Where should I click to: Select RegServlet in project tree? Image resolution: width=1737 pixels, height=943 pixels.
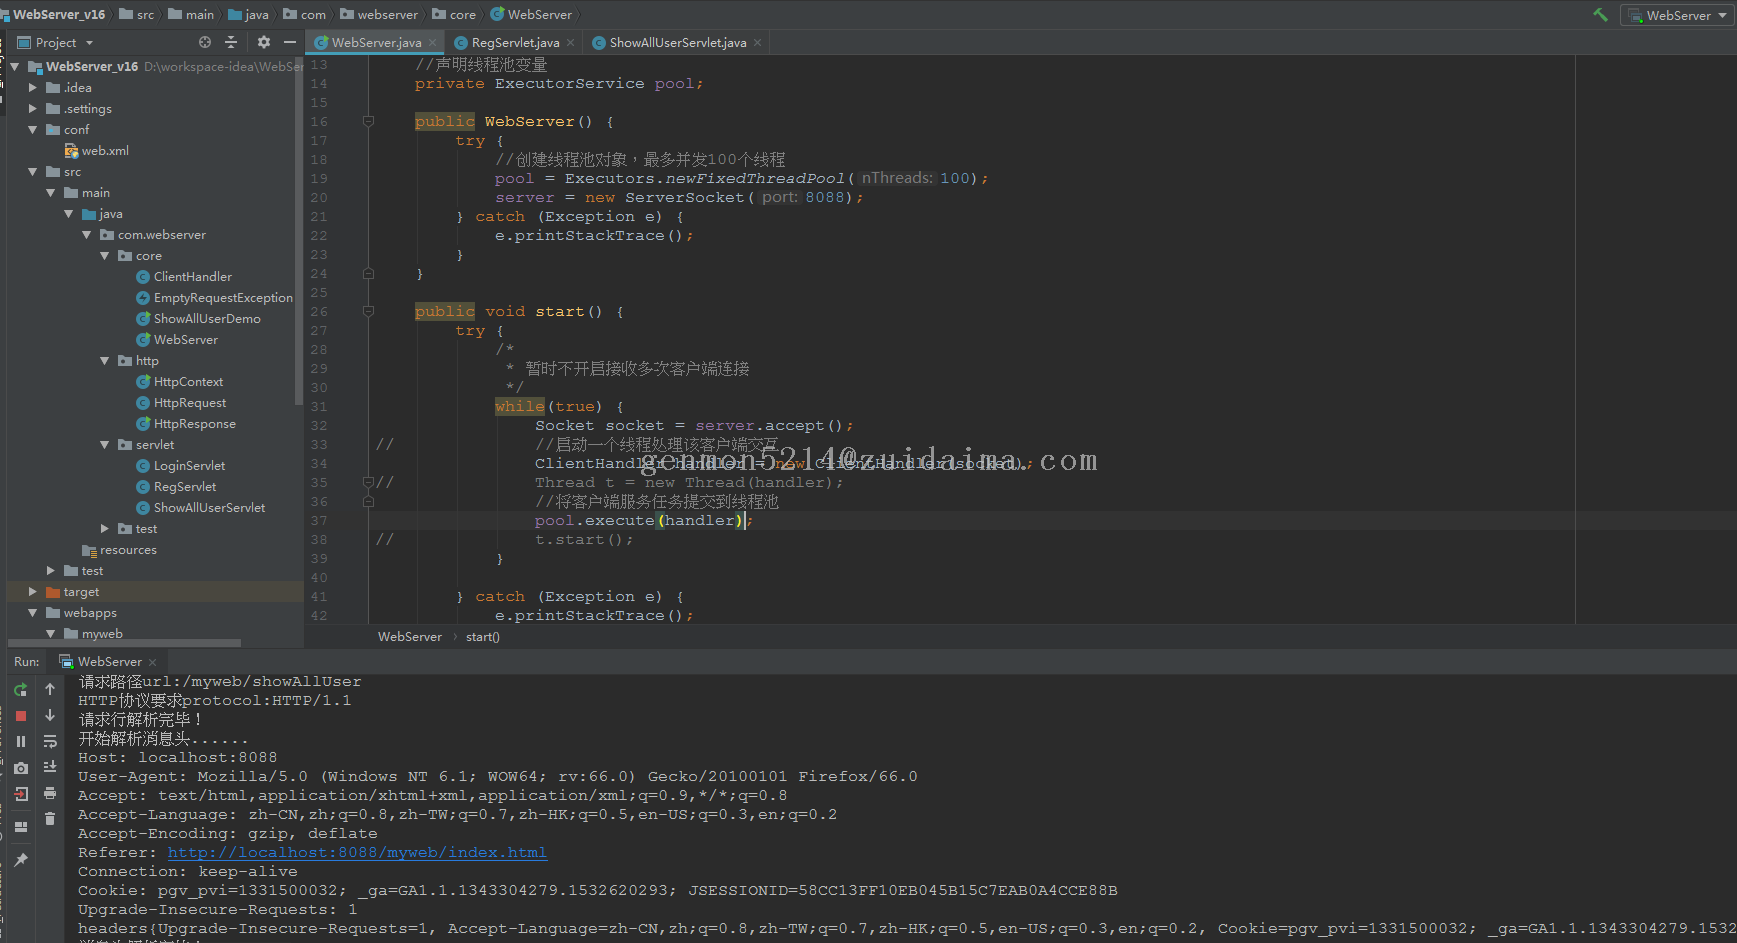pyautogui.click(x=177, y=487)
